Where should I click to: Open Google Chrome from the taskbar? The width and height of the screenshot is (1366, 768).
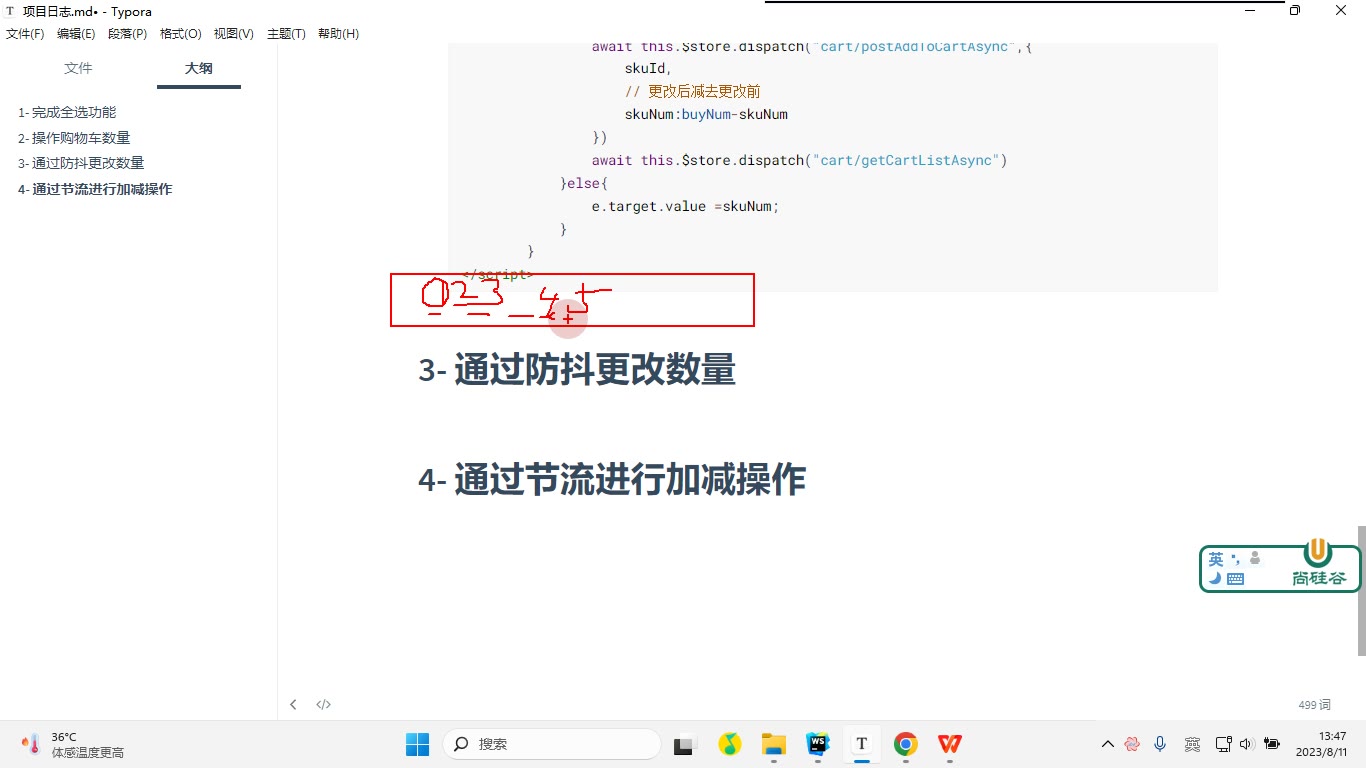pos(906,744)
